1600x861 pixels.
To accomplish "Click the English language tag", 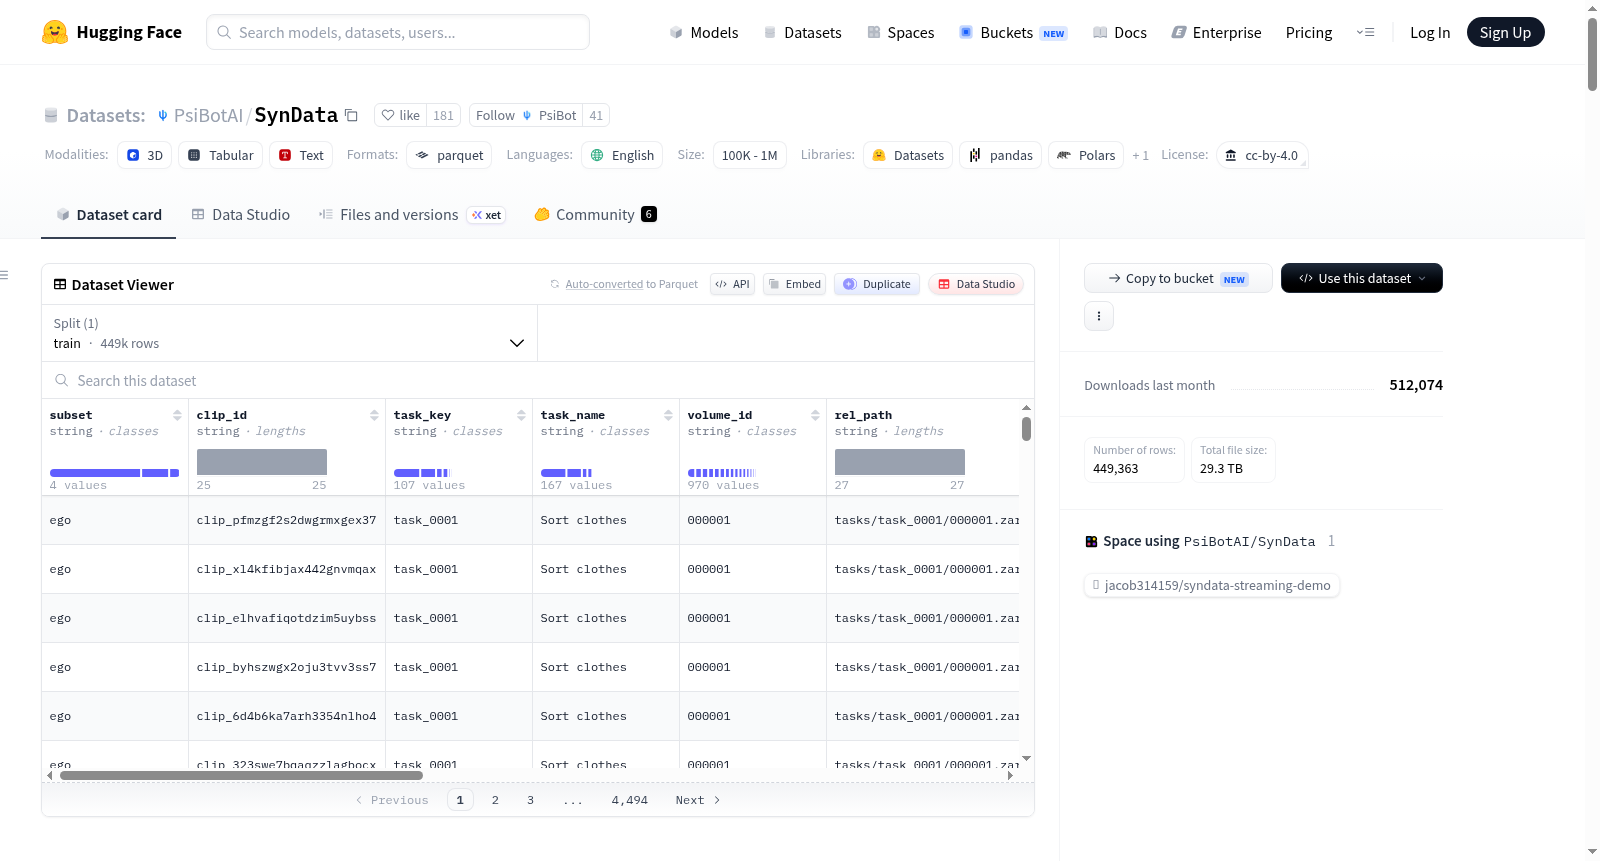I will point(622,155).
